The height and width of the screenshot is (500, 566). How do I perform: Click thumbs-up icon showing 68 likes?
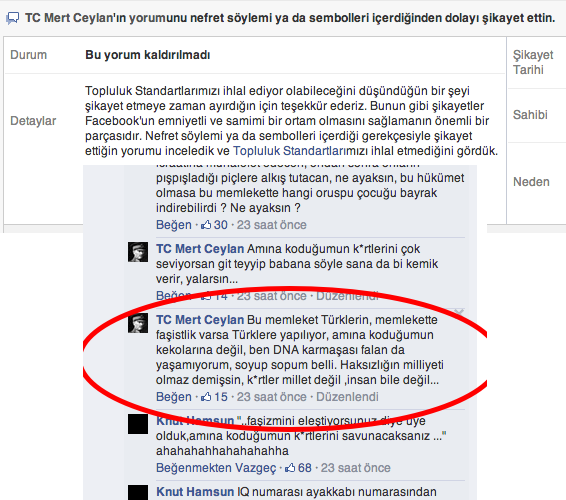290,468
